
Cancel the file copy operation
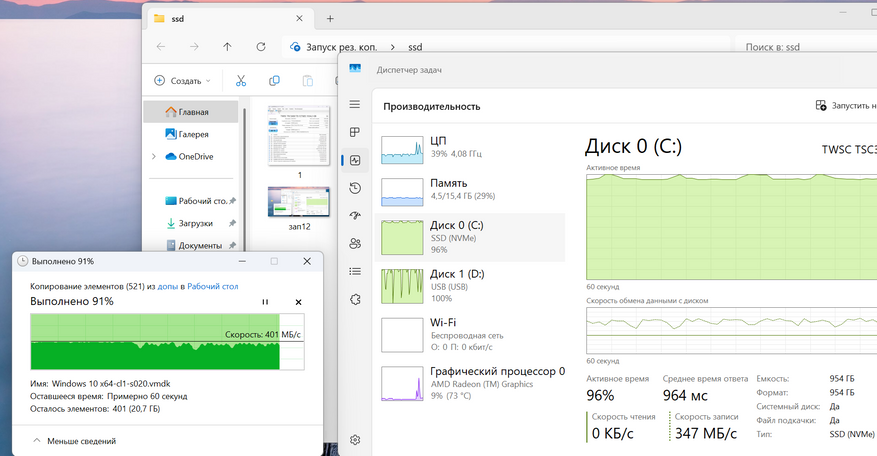click(x=298, y=302)
